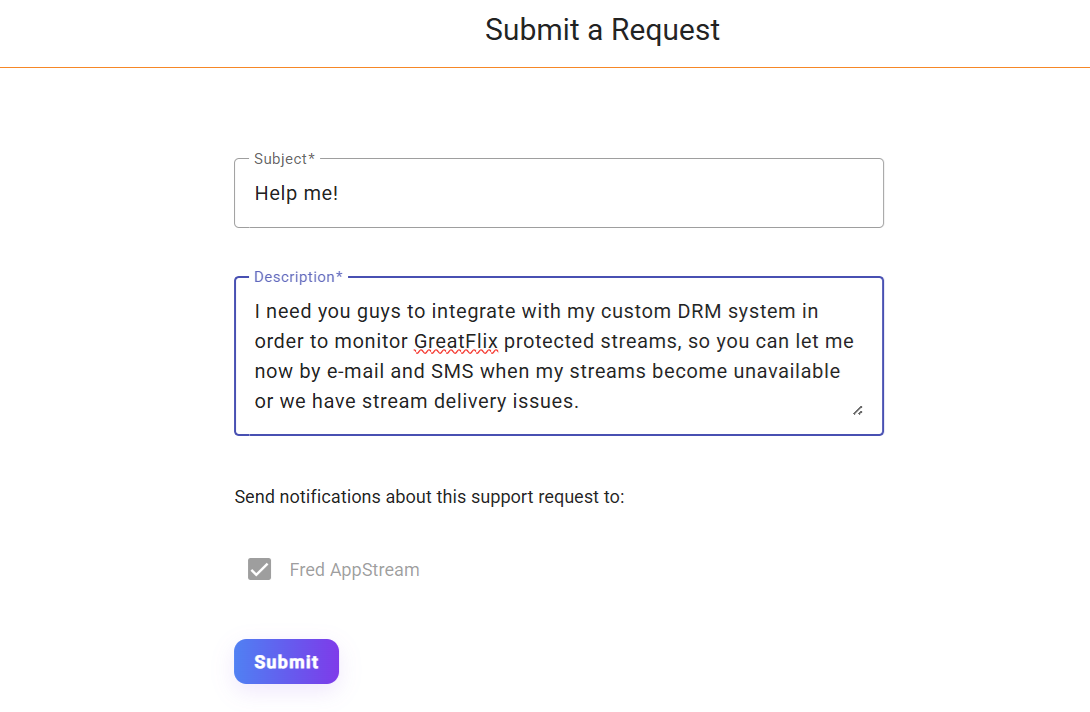The width and height of the screenshot is (1090, 712).
Task: Click the checkmark inside the notifications checkbox
Action: (x=258, y=569)
